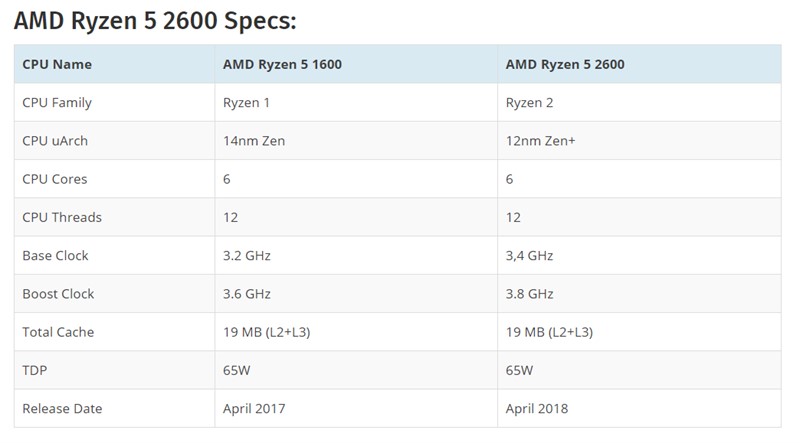This screenshot has width=800, height=443.
Task: Click the TDP row label
Action: point(35,371)
